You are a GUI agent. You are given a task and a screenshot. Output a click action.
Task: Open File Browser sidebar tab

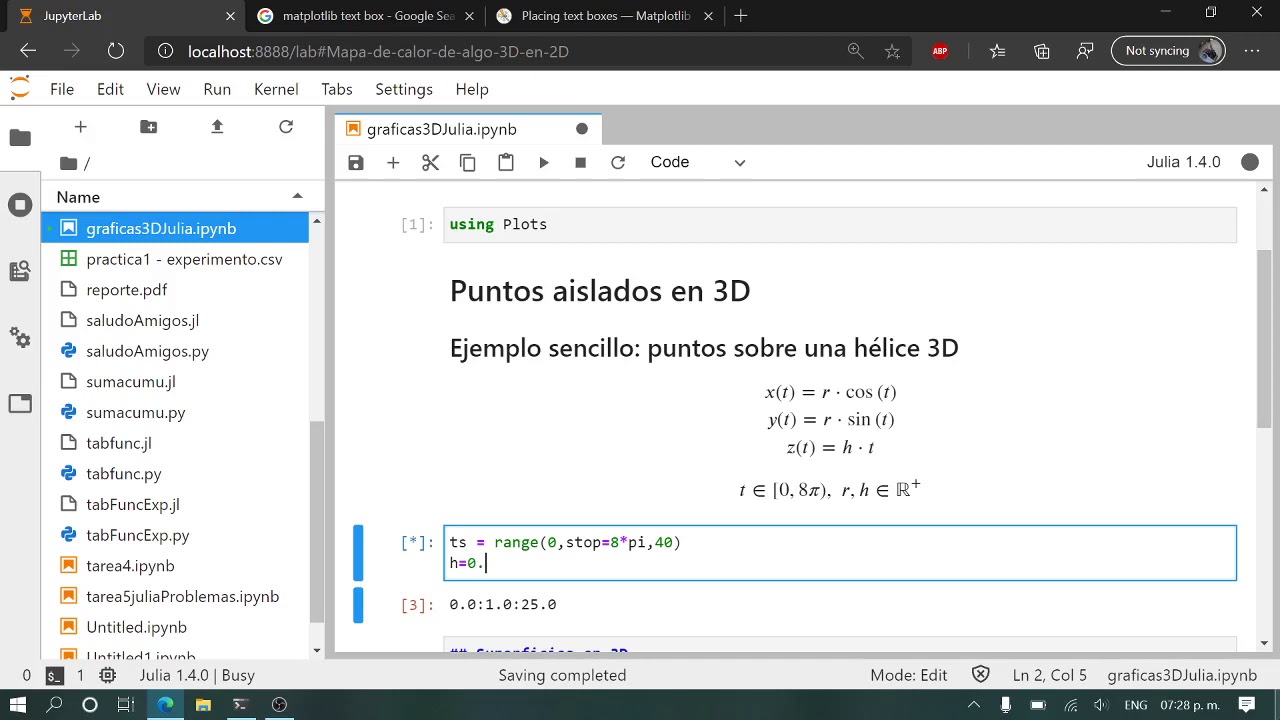pyautogui.click(x=20, y=138)
